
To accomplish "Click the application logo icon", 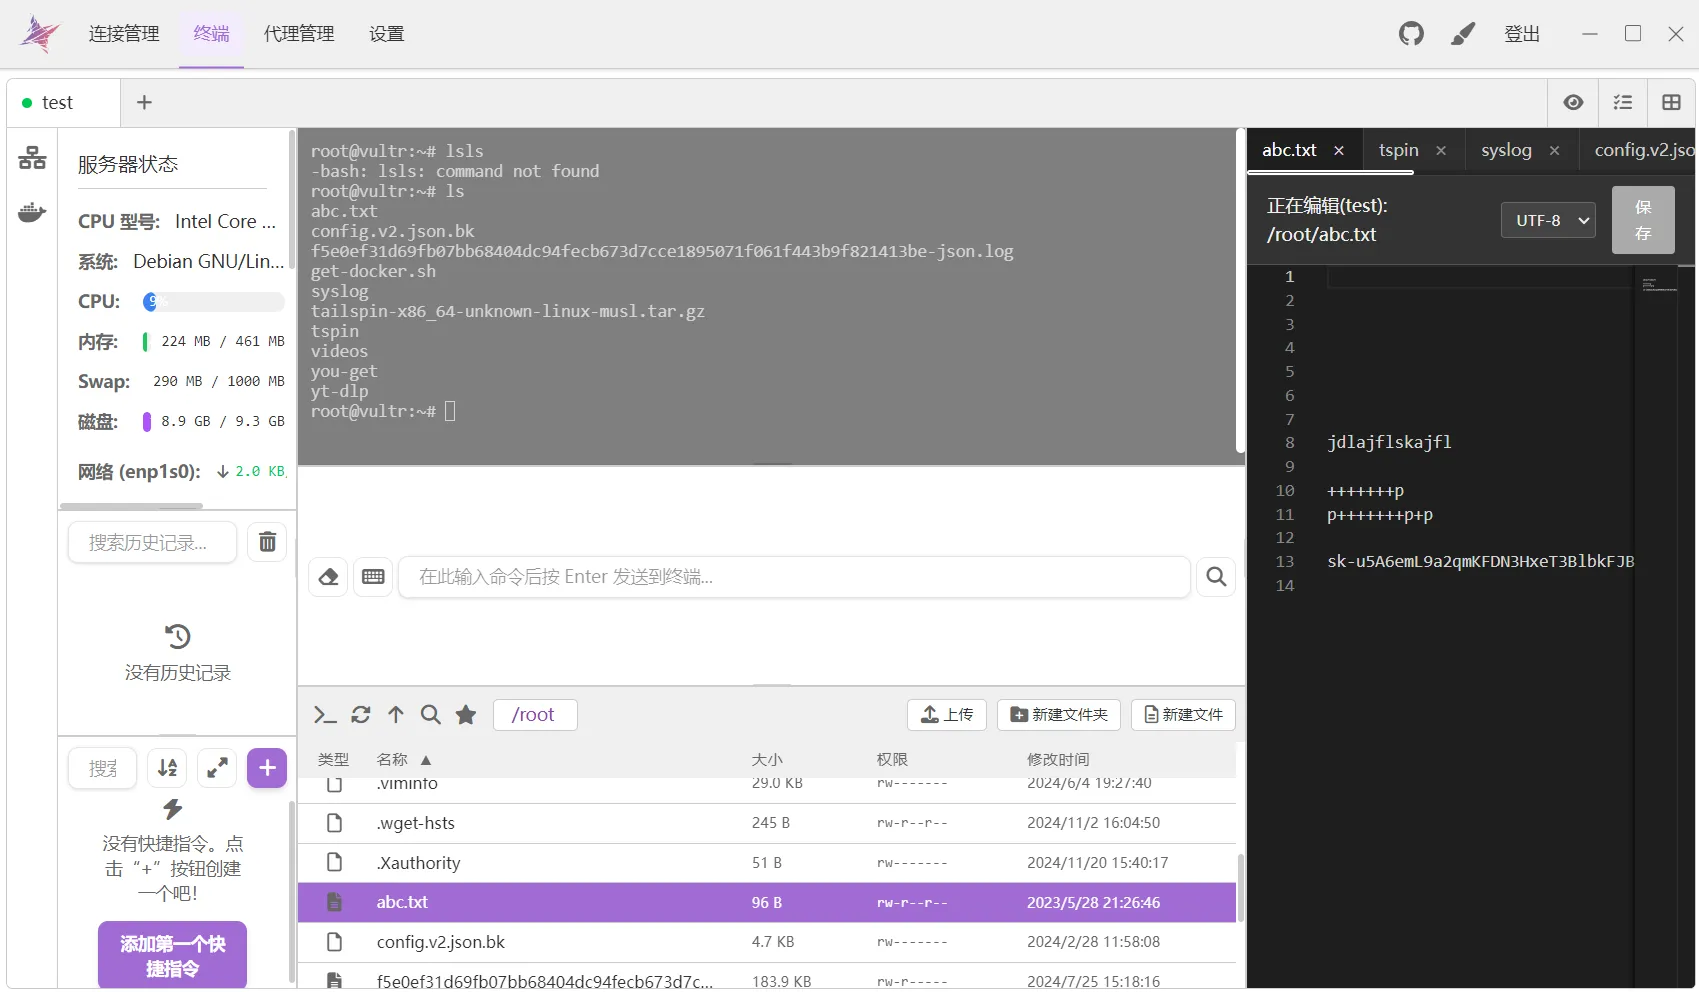I will tap(40, 34).
